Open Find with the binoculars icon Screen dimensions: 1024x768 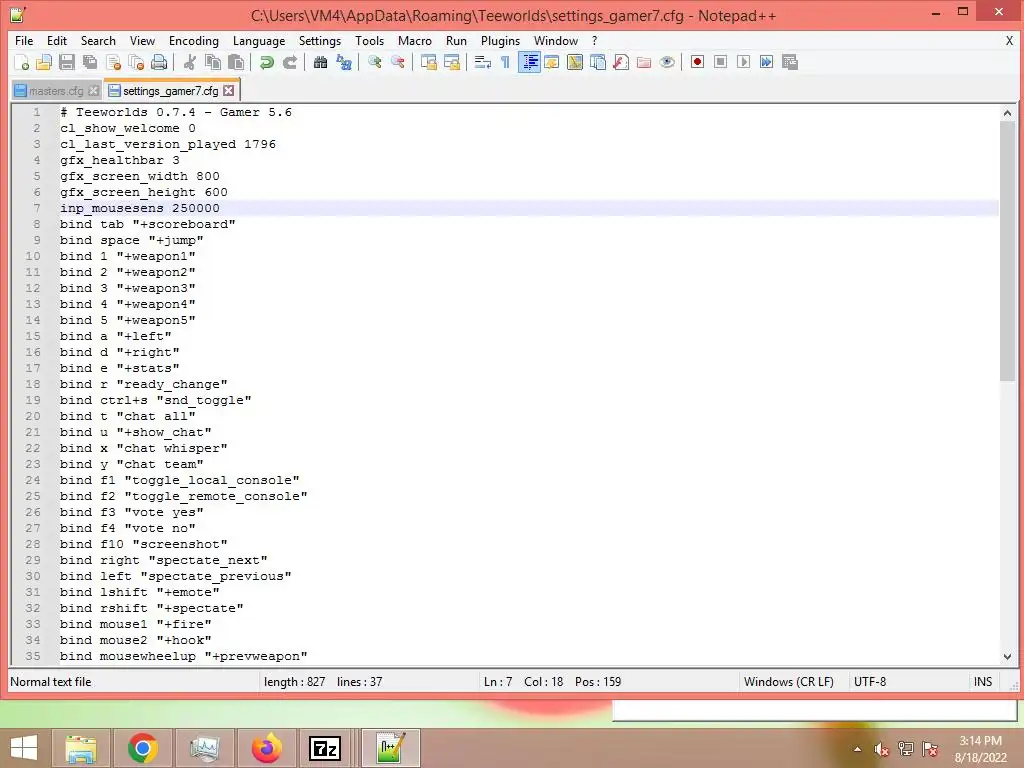tap(320, 62)
